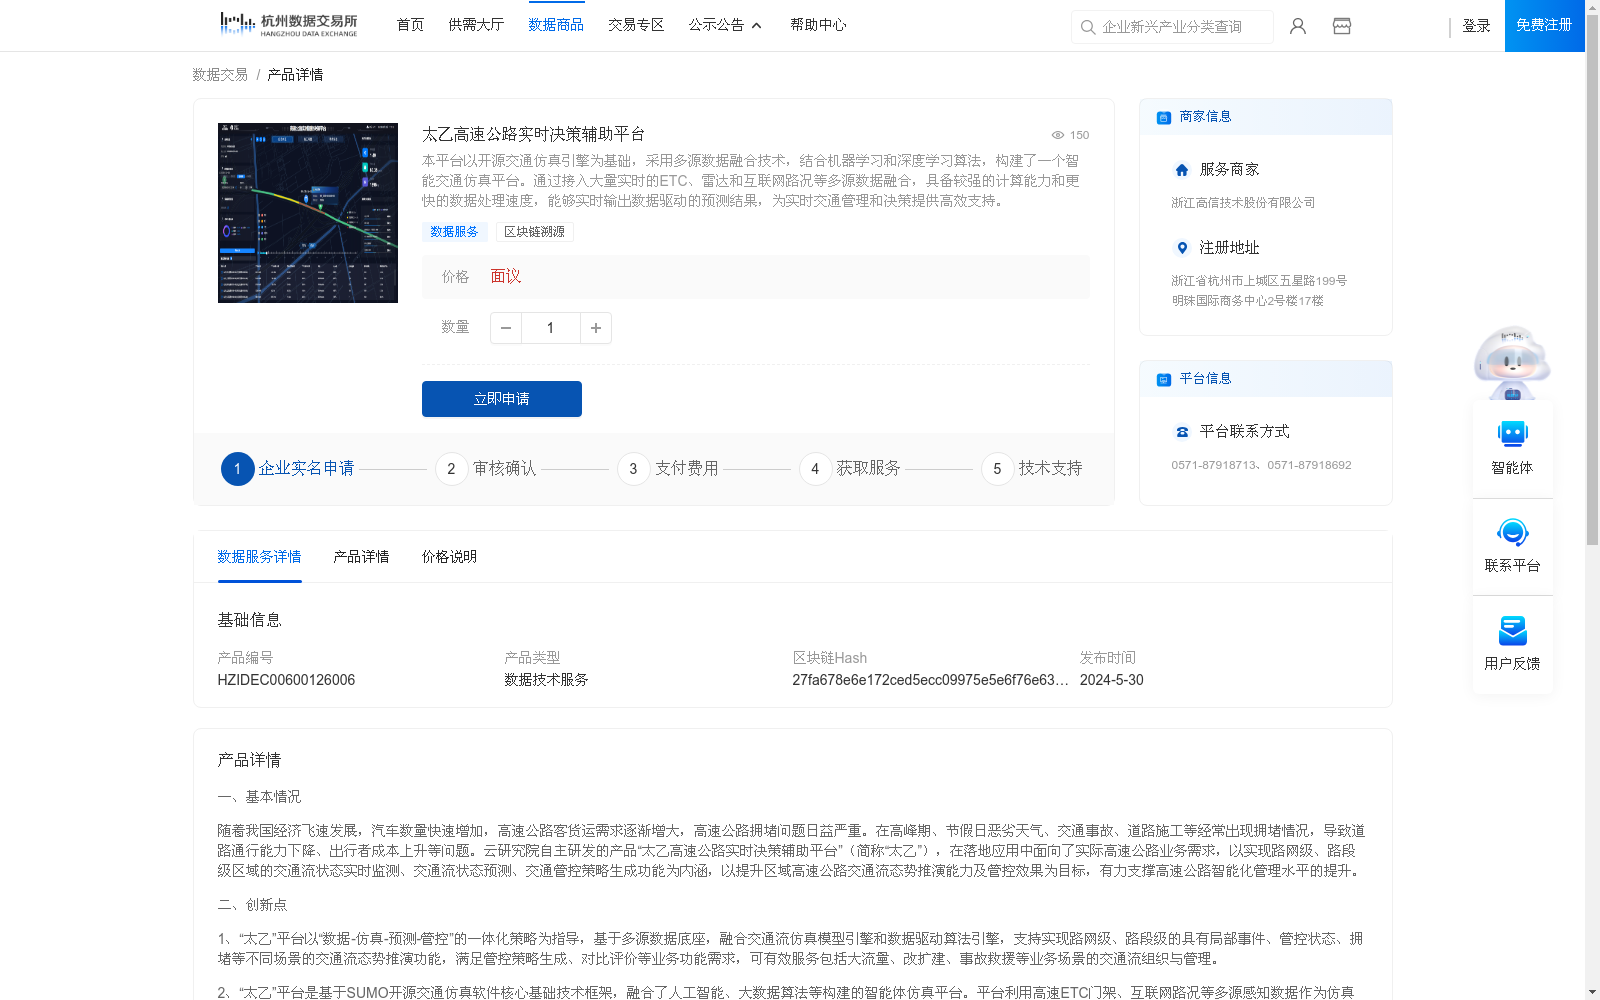The height and width of the screenshot is (1000, 1600).
Task: Open the 联系平台 headset icon
Action: point(1512,532)
